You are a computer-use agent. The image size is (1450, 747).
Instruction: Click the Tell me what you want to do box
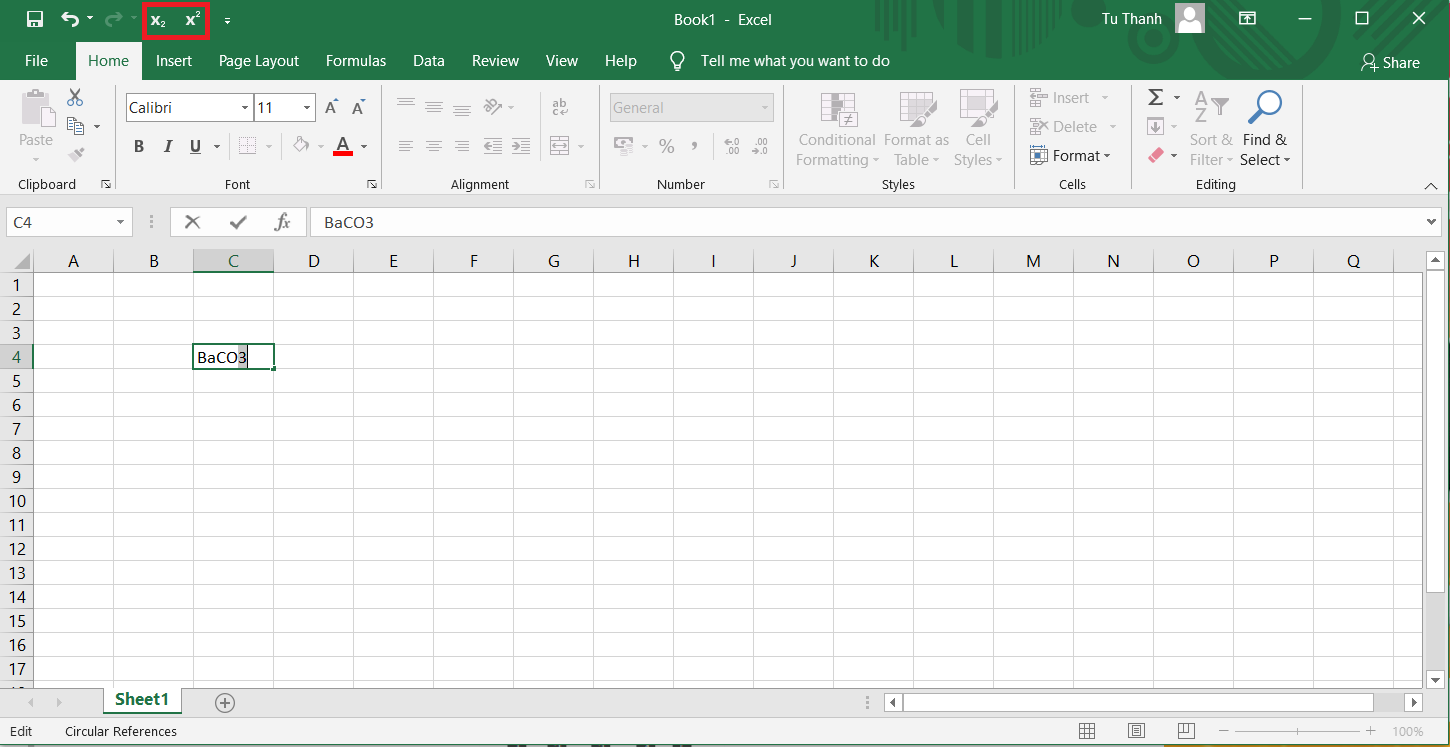[x=794, y=61]
